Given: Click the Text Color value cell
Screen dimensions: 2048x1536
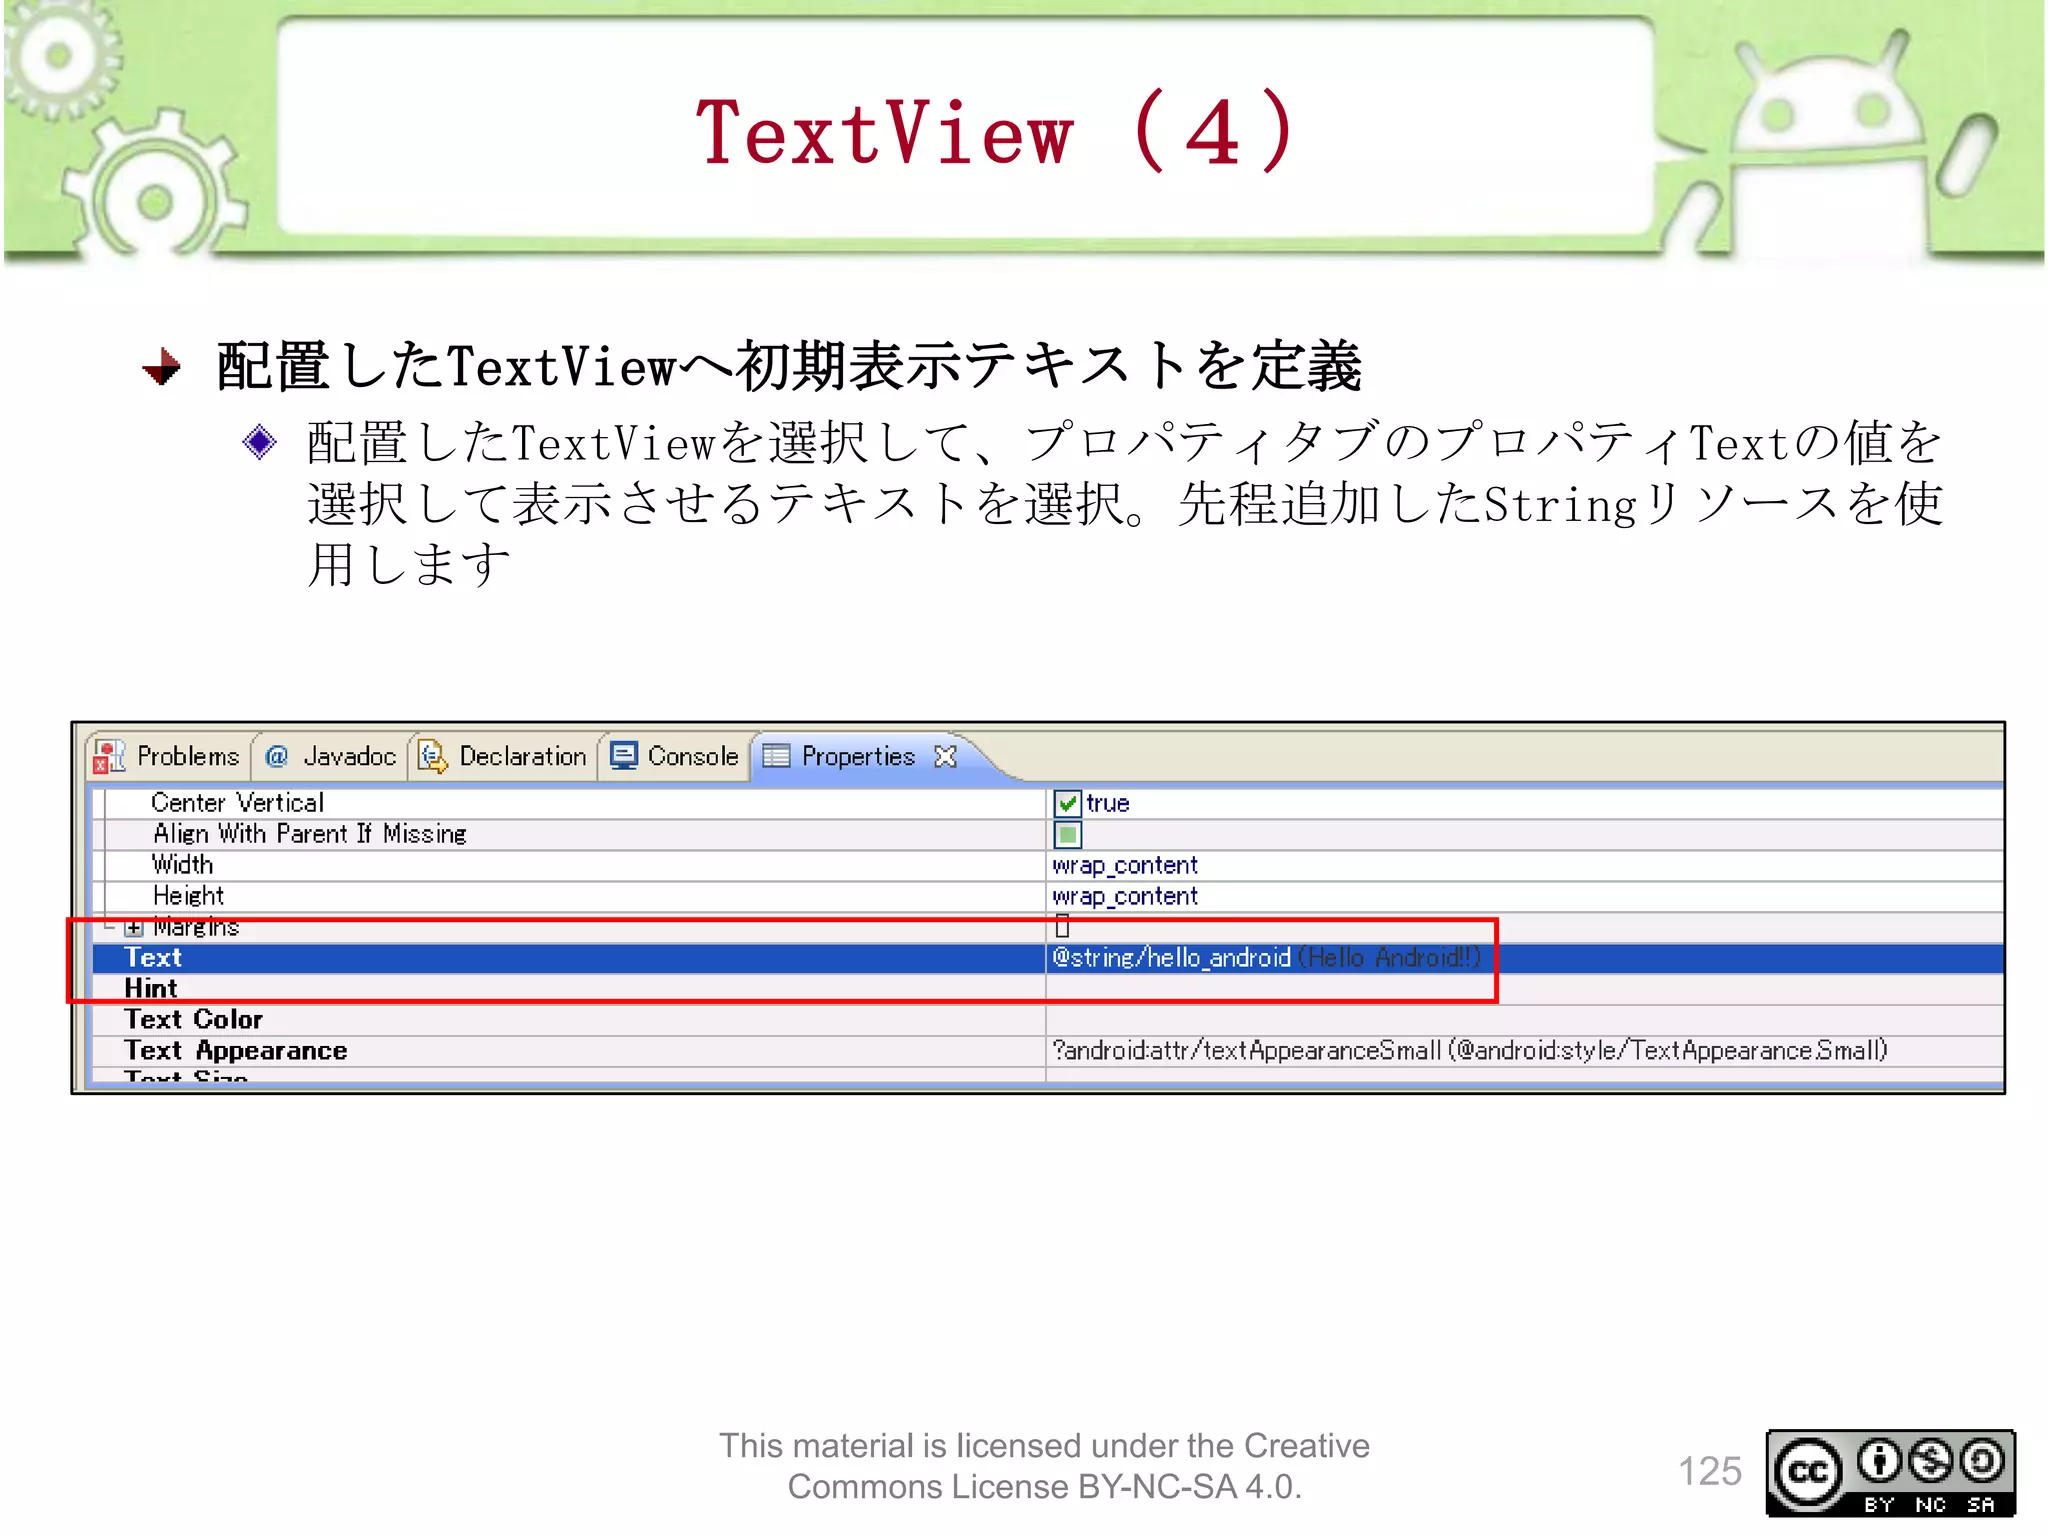Looking at the screenshot, I should point(1524,1020).
